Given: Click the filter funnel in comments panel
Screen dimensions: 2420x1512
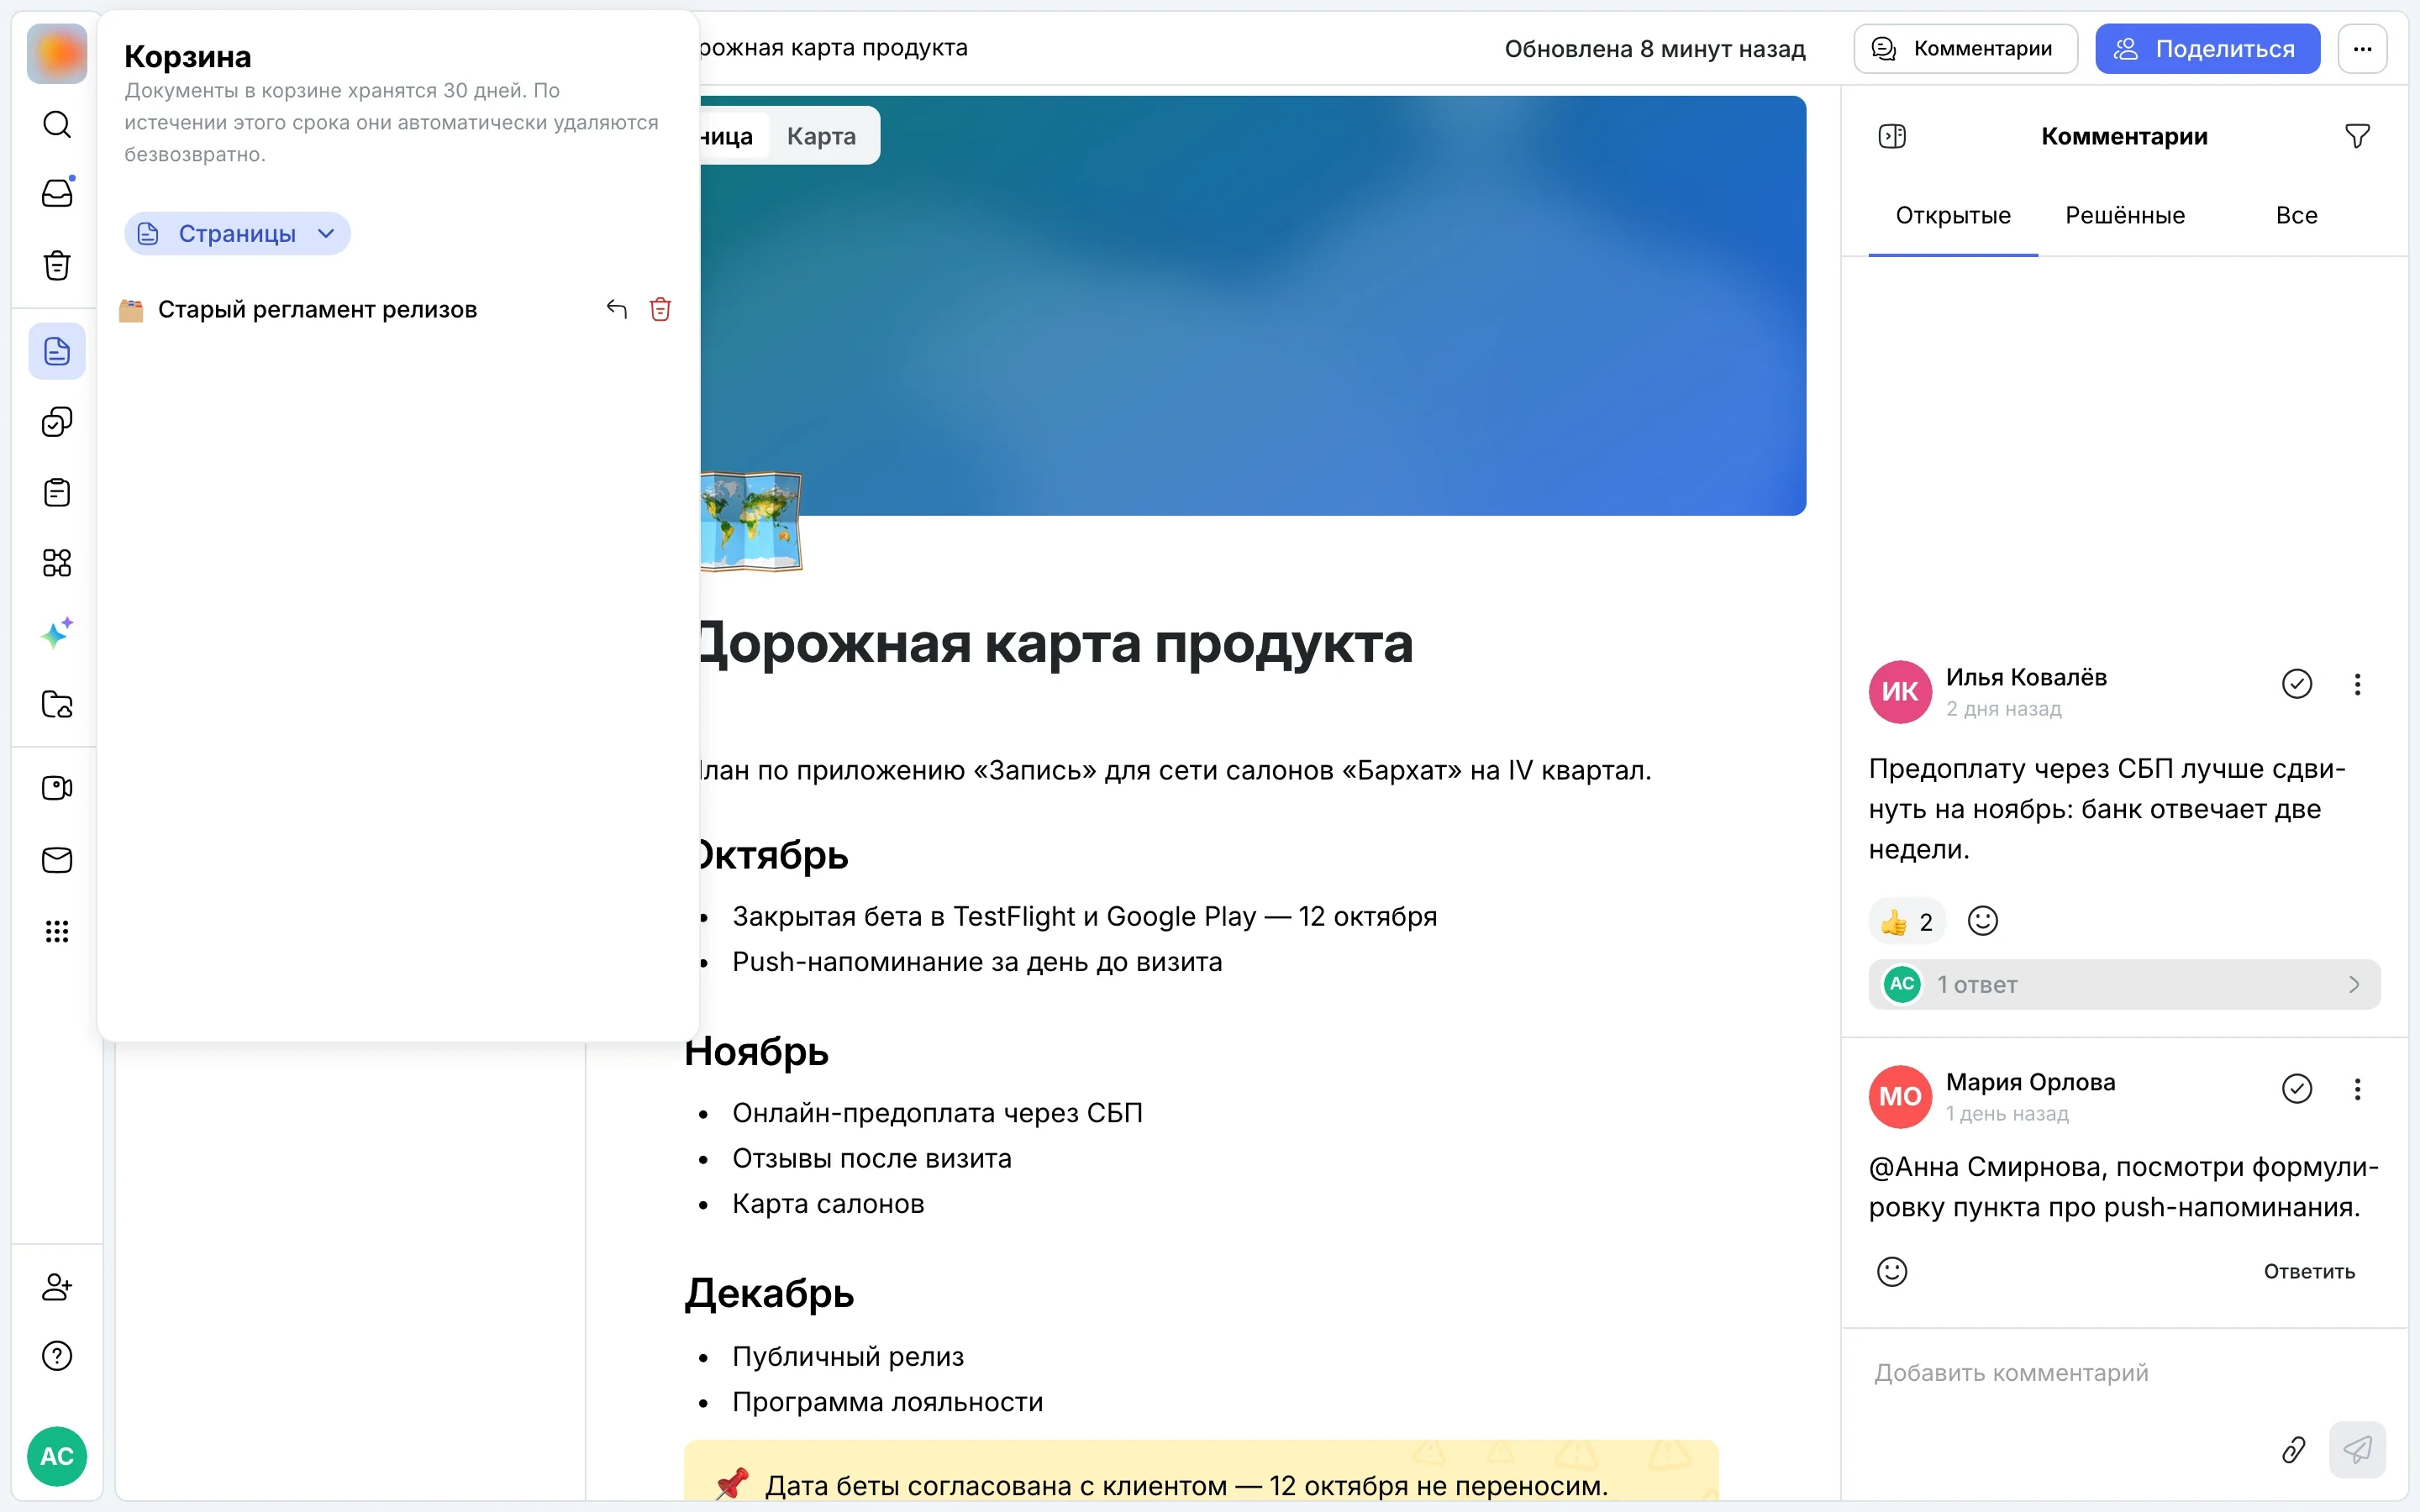Looking at the screenshot, I should (2357, 136).
